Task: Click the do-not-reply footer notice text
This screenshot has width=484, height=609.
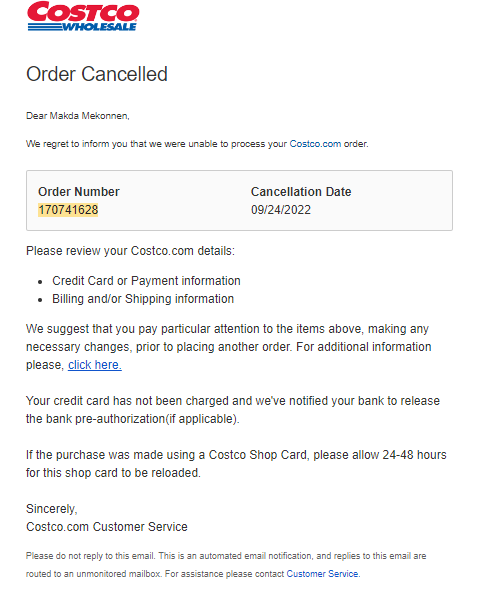Action: click(x=226, y=565)
